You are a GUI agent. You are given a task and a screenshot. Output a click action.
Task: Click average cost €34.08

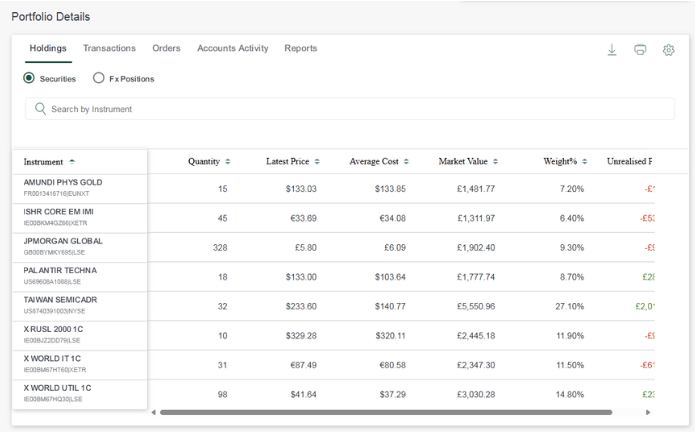point(392,218)
